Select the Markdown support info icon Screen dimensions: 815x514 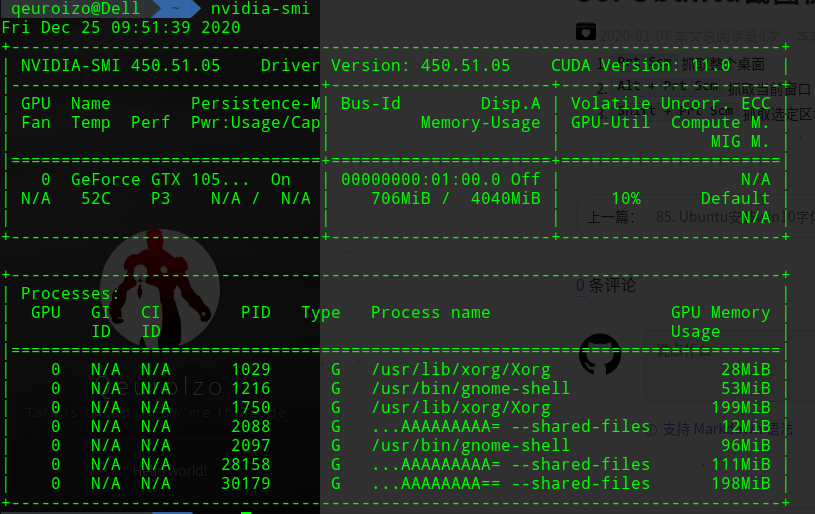651,428
